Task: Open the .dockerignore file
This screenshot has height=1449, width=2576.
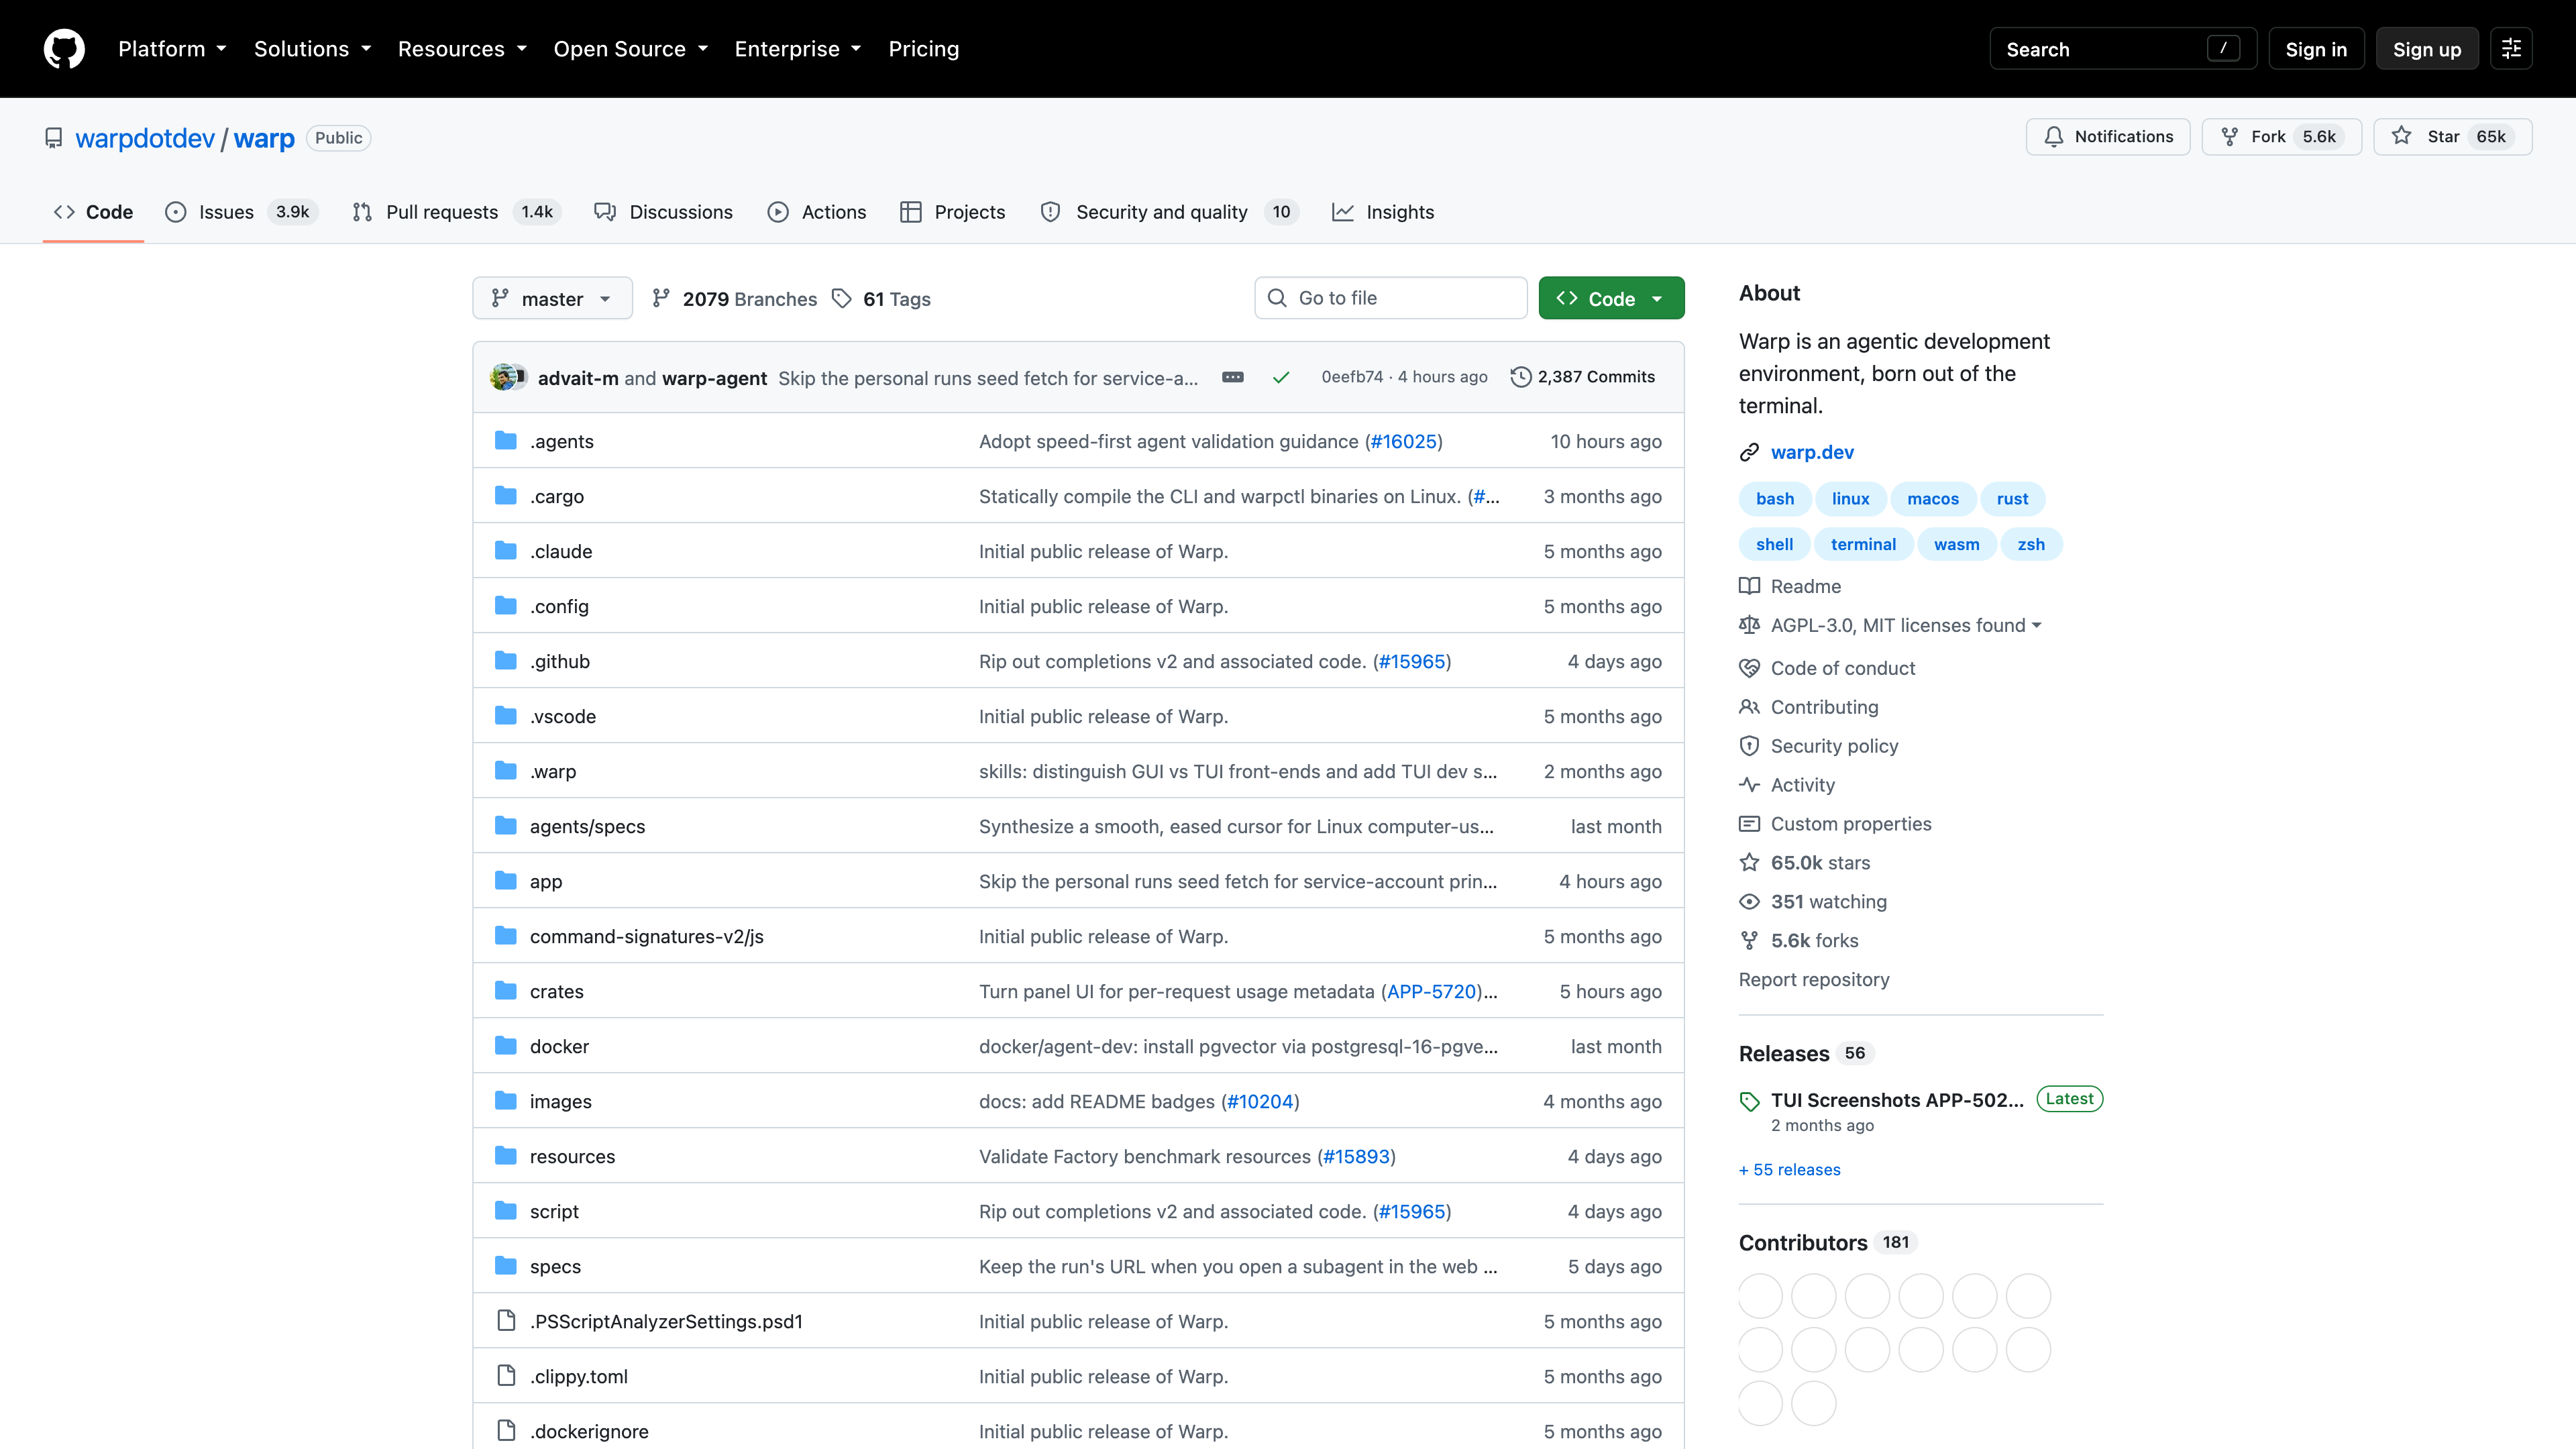Action: [x=589, y=1431]
